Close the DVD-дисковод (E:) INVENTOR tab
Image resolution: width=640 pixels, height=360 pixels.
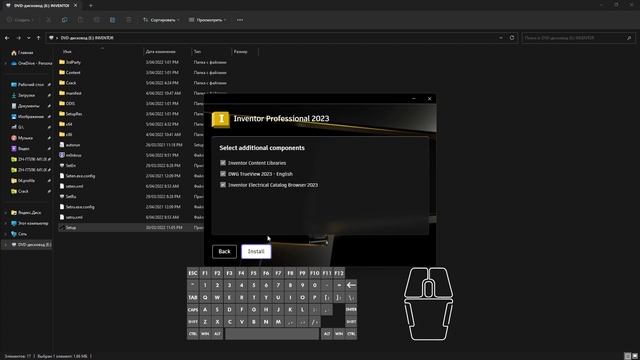tap(76, 6)
